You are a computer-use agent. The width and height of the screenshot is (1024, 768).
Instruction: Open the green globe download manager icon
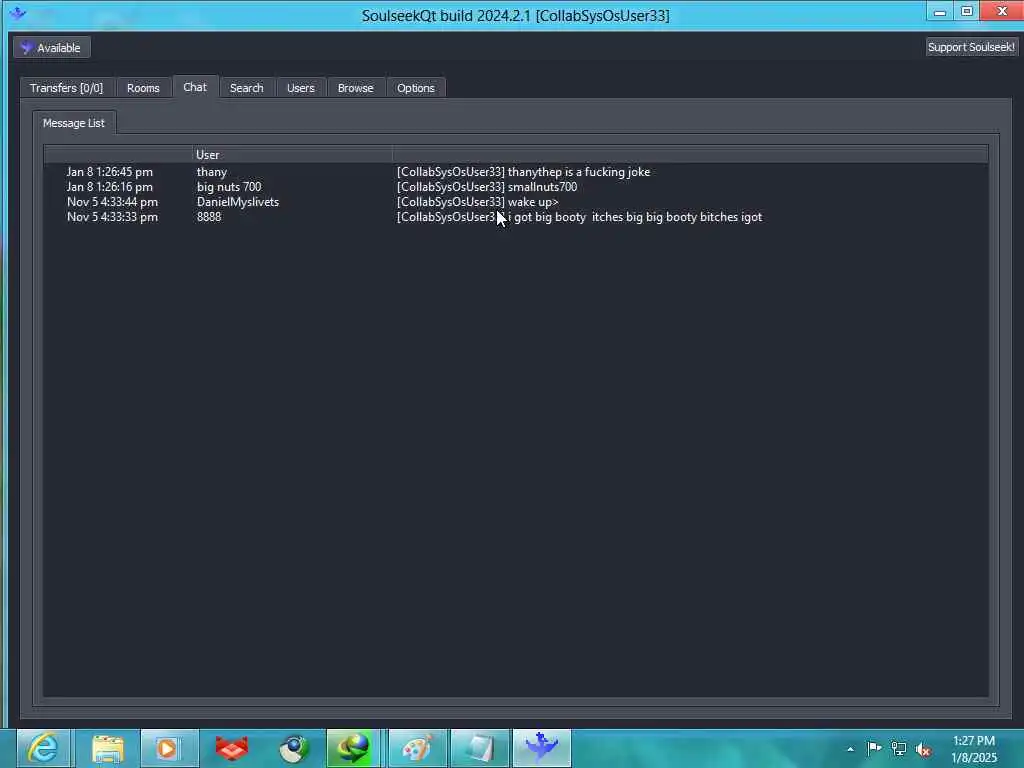coord(353,748)
